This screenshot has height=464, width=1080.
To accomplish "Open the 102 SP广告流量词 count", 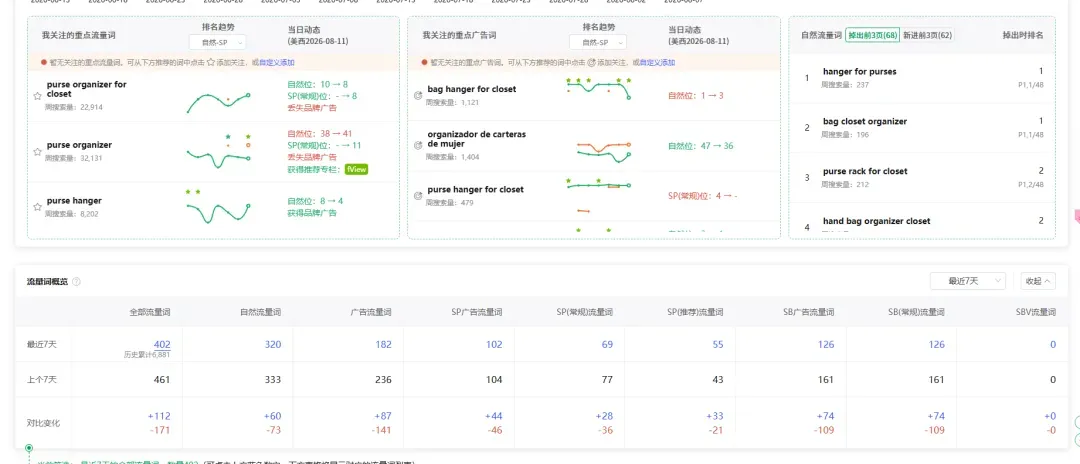I will click(494, 344).
